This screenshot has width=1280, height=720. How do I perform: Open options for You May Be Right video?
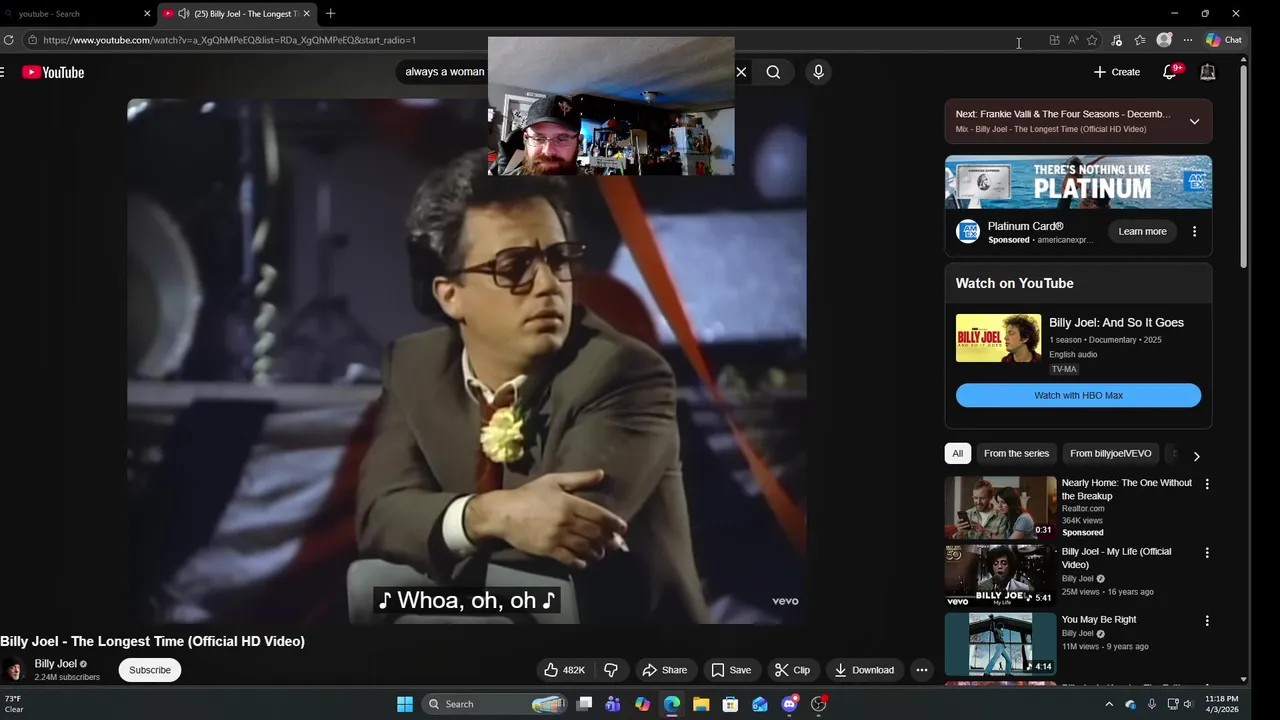[1207, 621]
